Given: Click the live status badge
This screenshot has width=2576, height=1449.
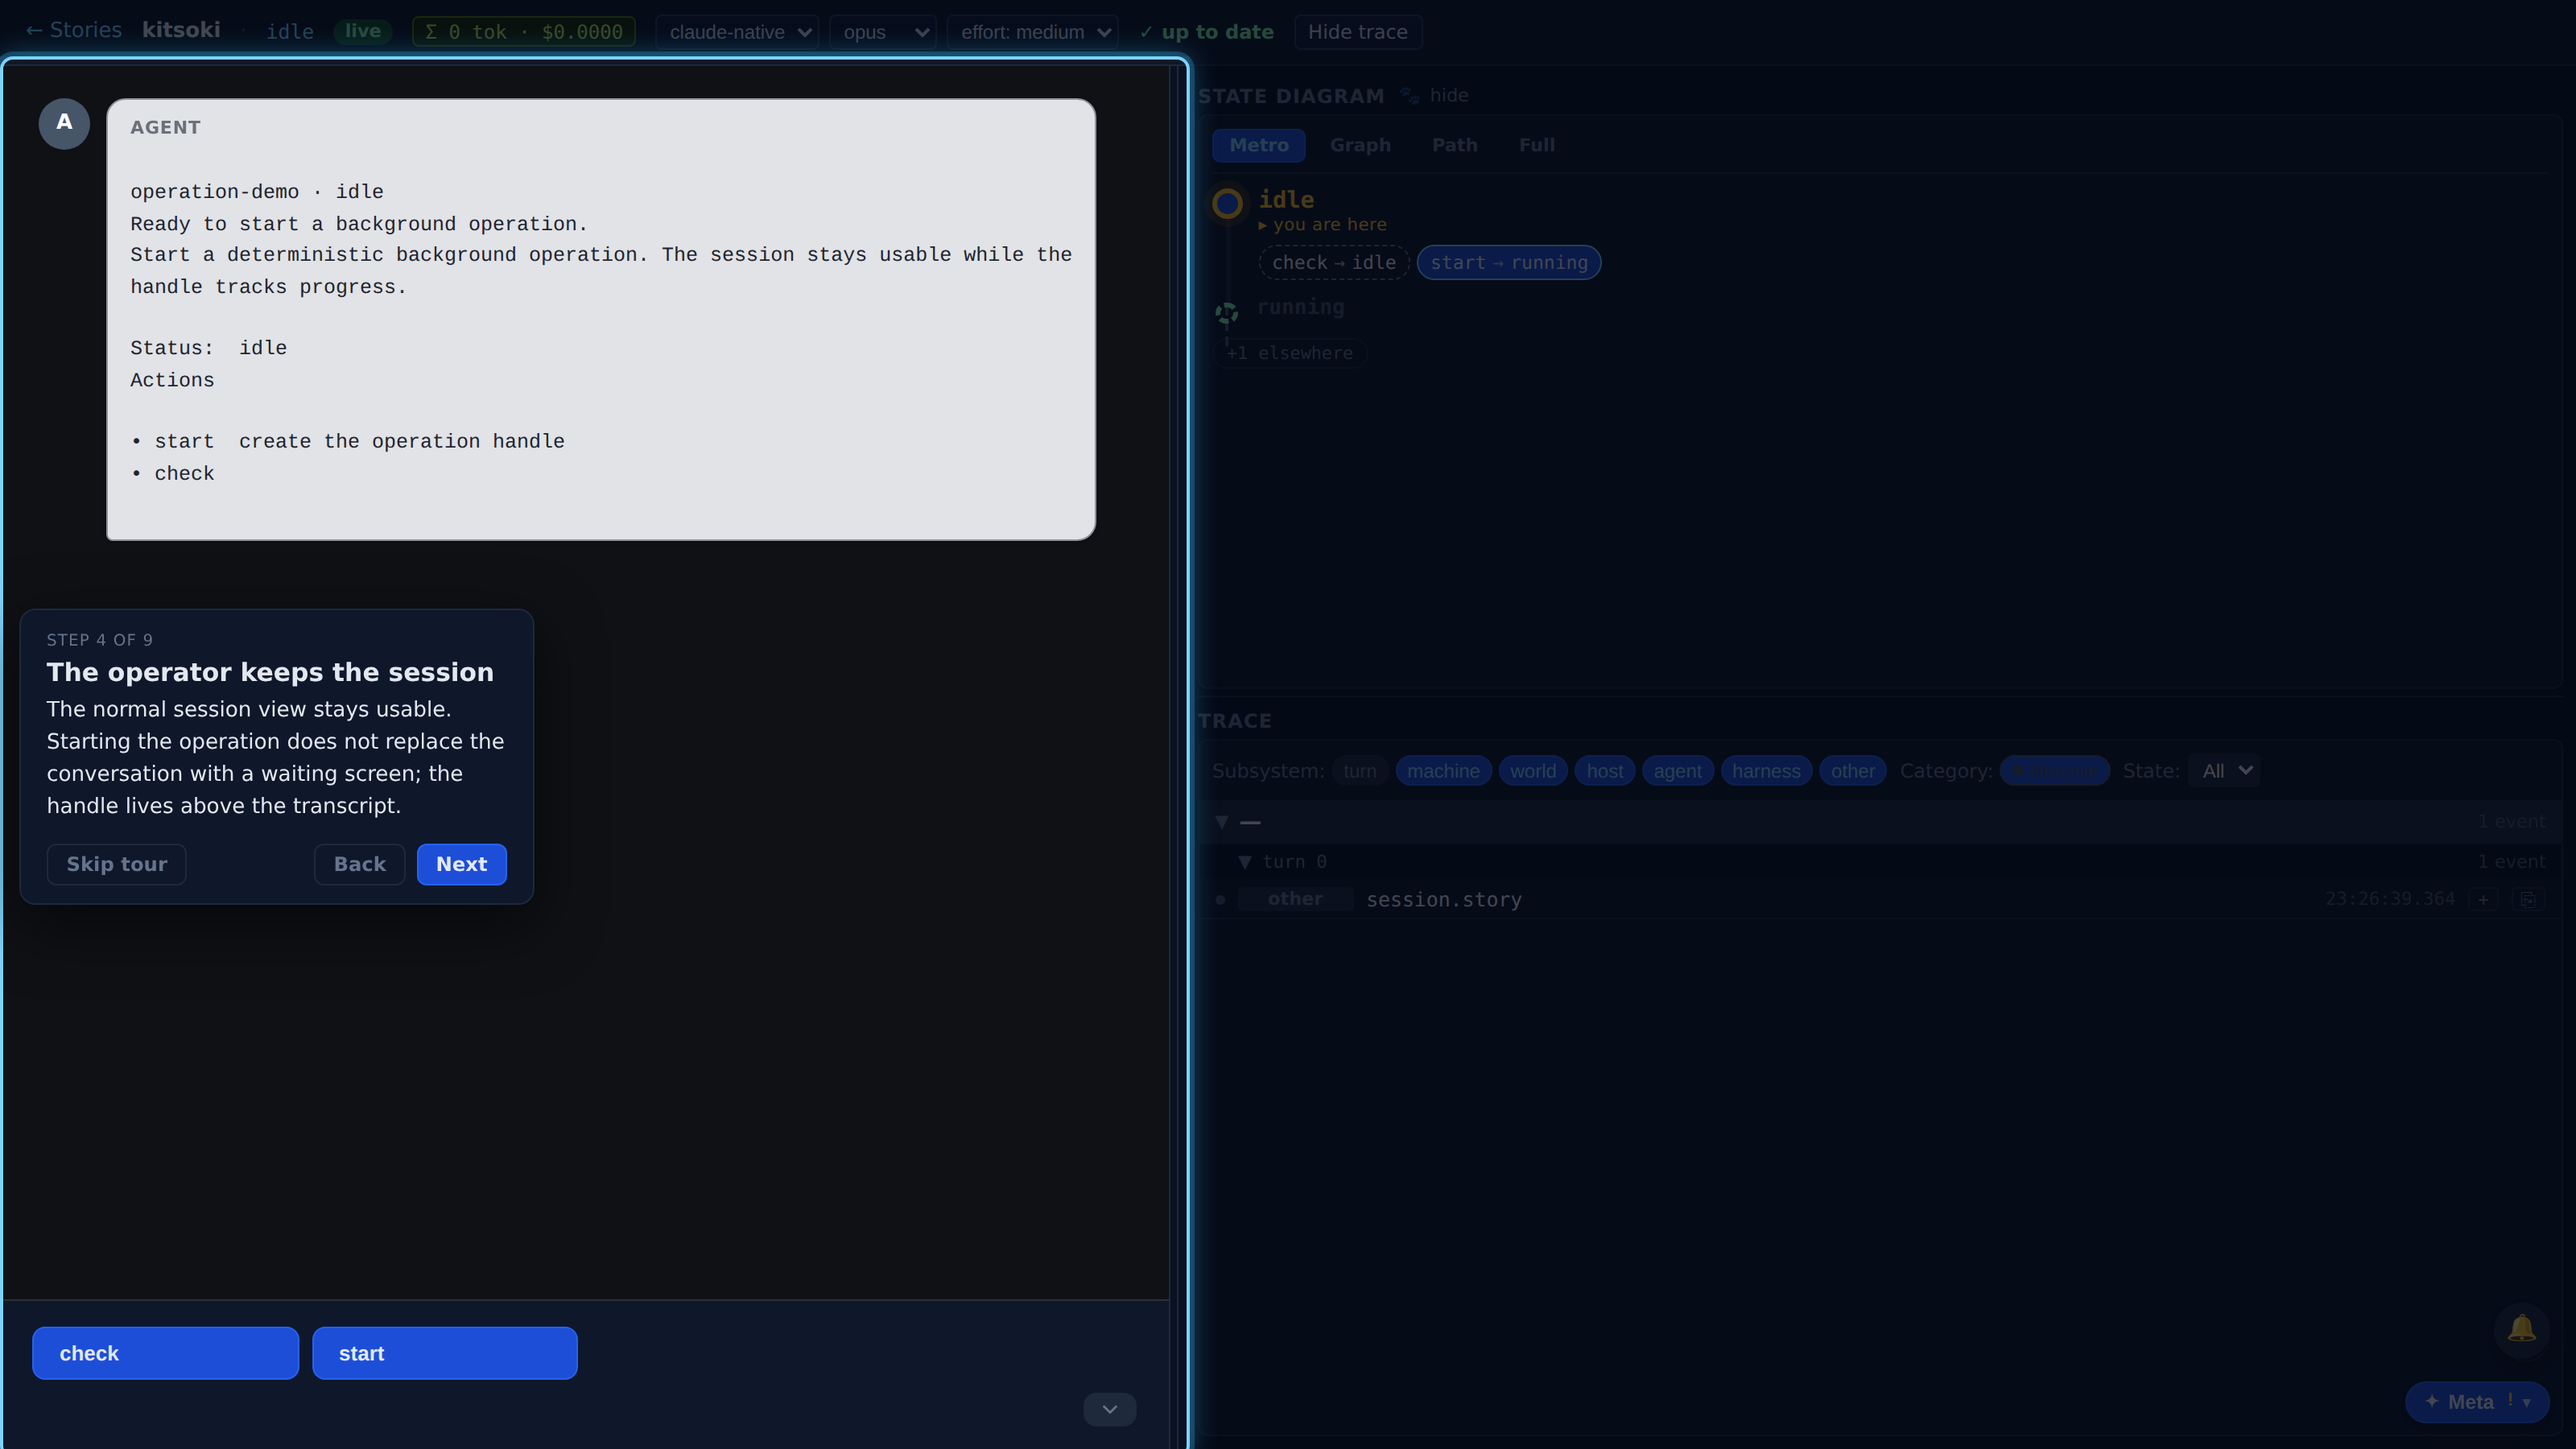Looking at the screenshot, I should click(362, 31).
